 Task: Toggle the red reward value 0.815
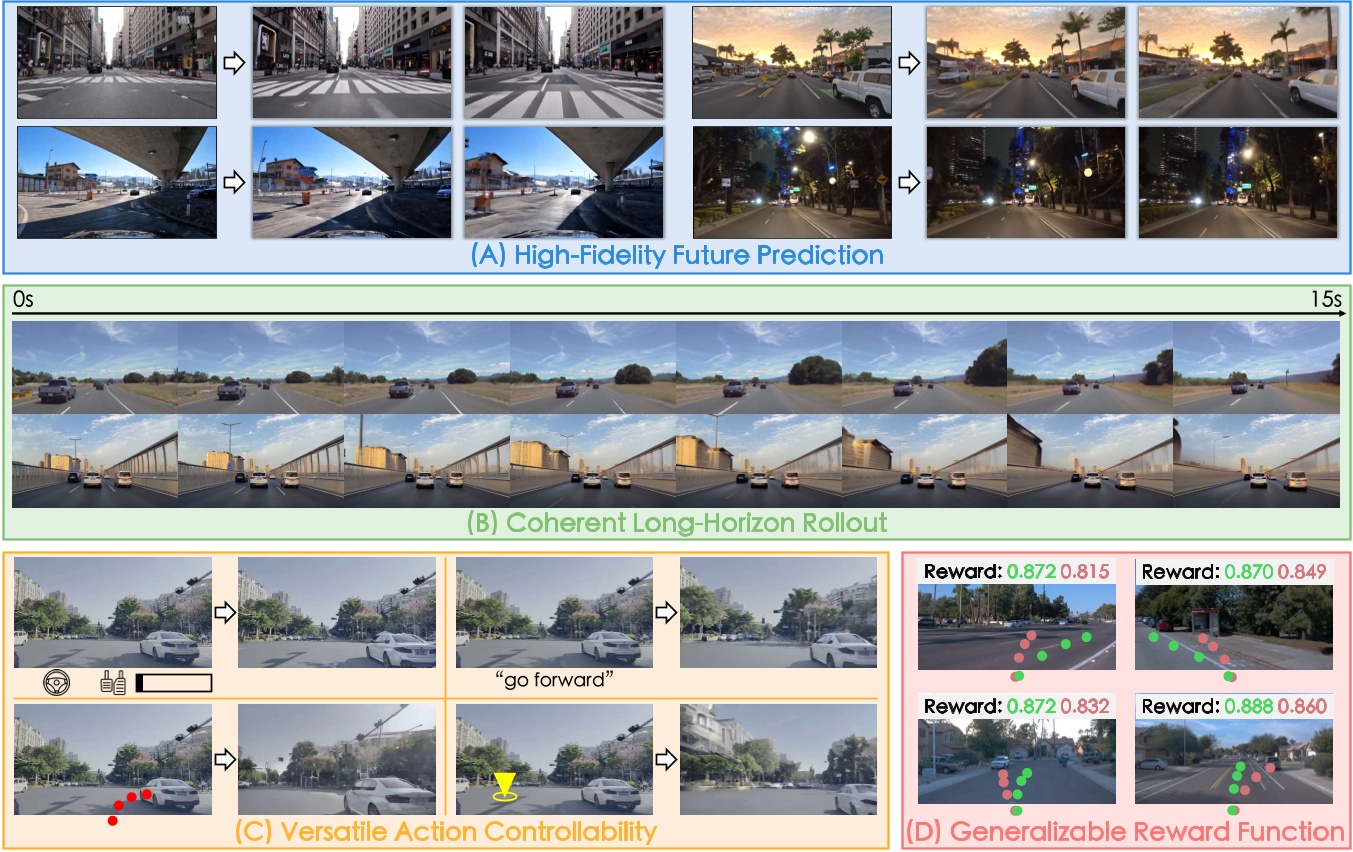pyautogui.click(x=1086, y=571)
